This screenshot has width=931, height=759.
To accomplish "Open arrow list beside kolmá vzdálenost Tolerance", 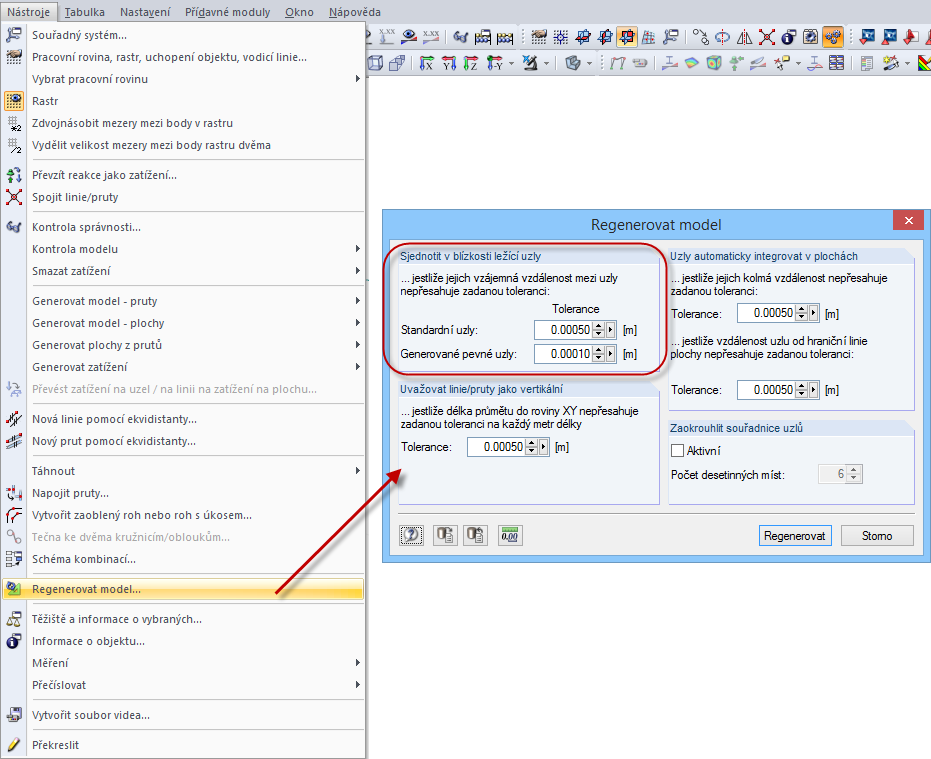I will click(813, 313).
